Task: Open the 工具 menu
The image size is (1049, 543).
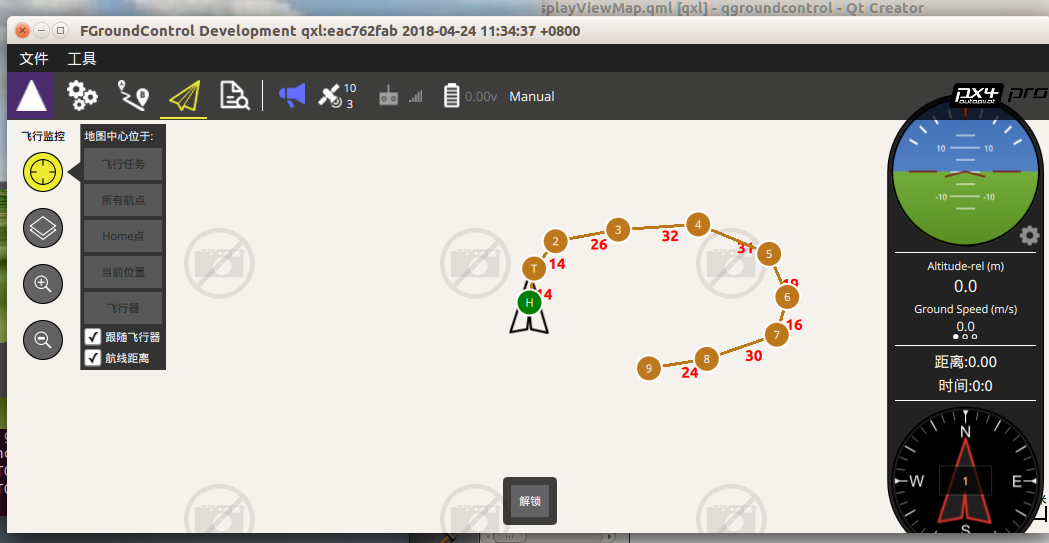Action: pyautogui.click(x=82, y=59)
